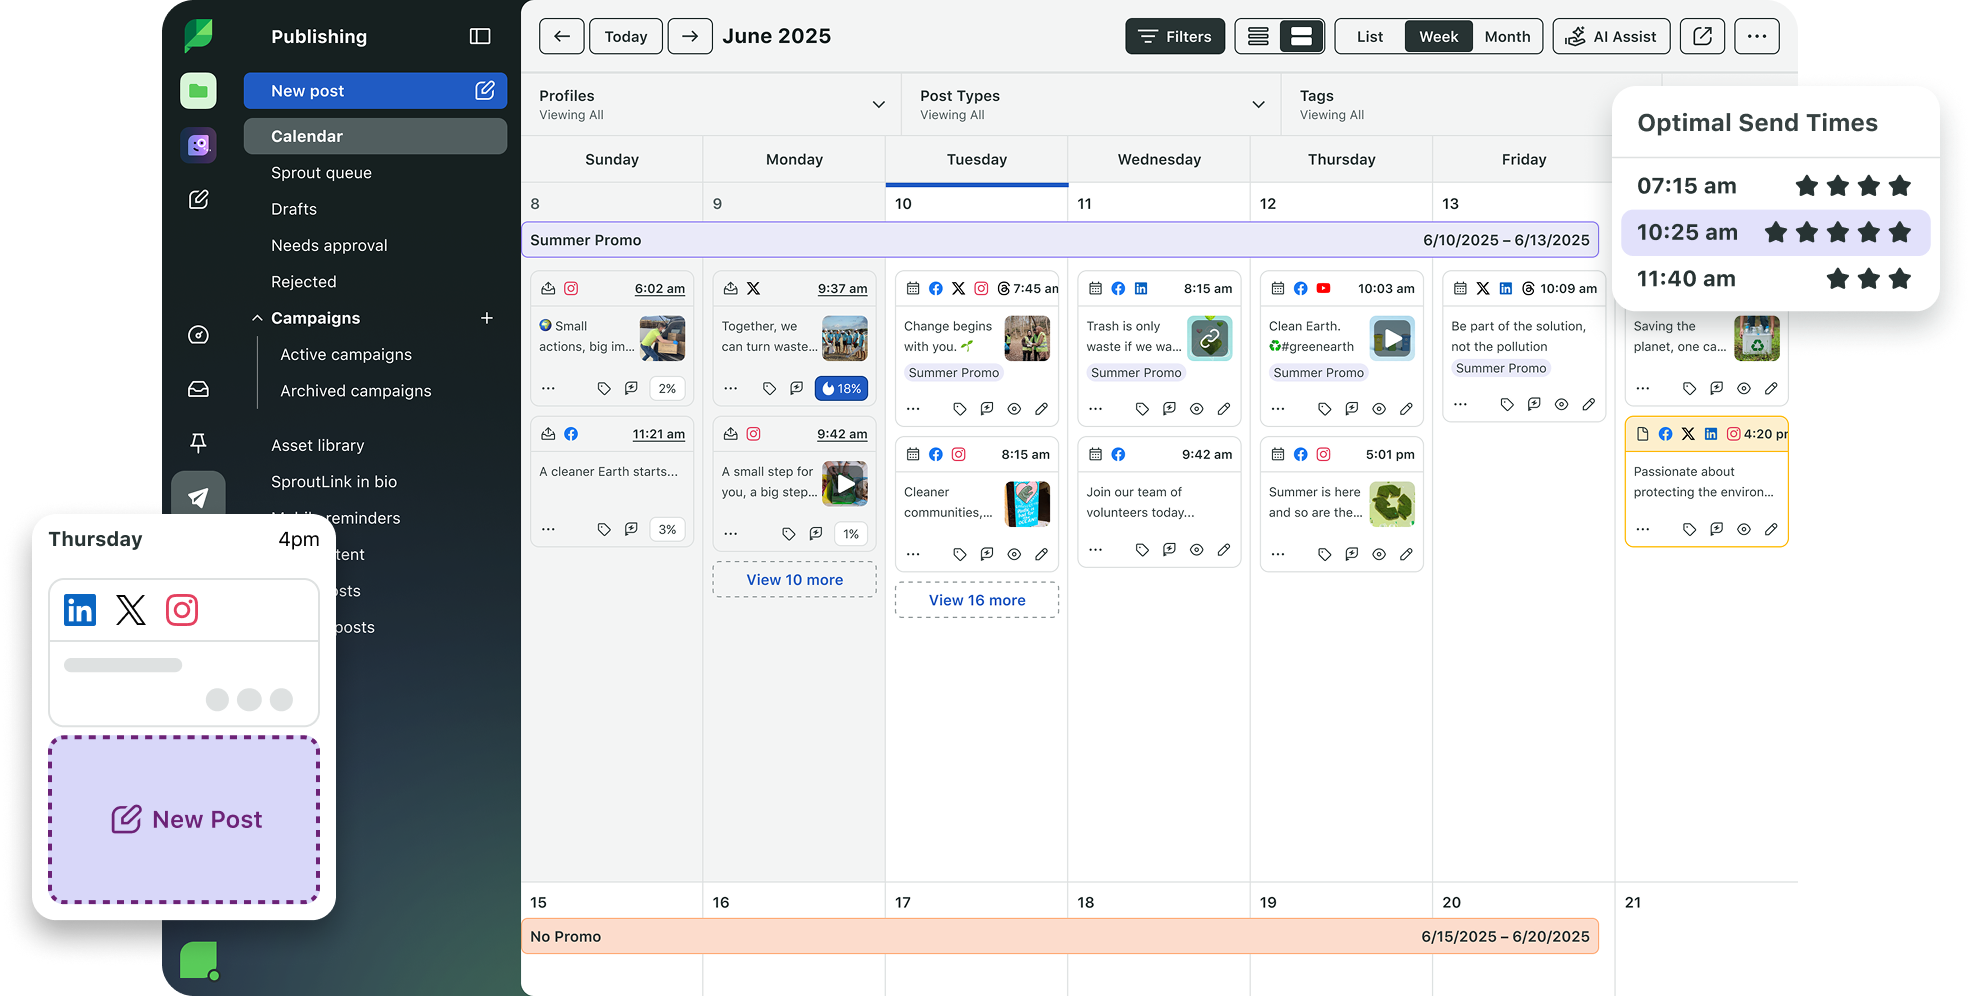Add a new campaign with the plus icon
This screenshot has height=996, width=1972.
[487, 318]
